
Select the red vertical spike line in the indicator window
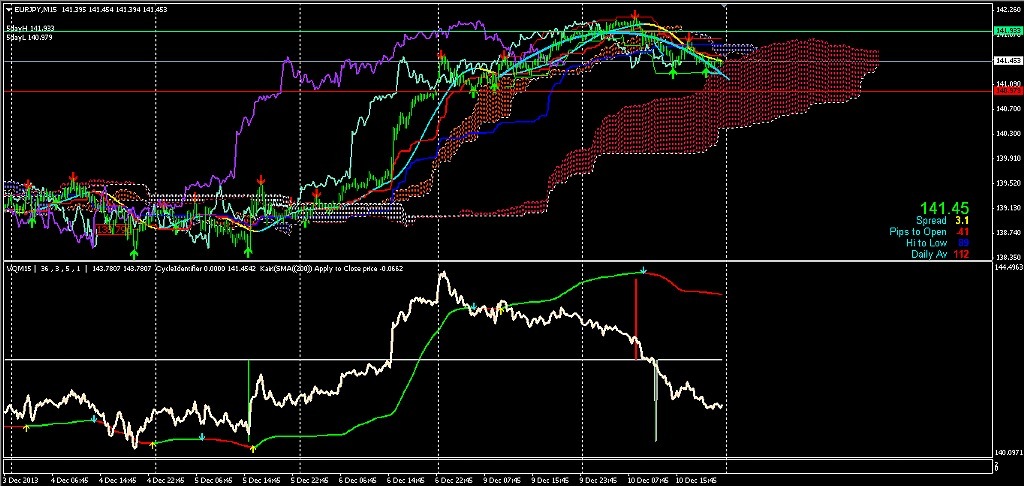point(636,317)
